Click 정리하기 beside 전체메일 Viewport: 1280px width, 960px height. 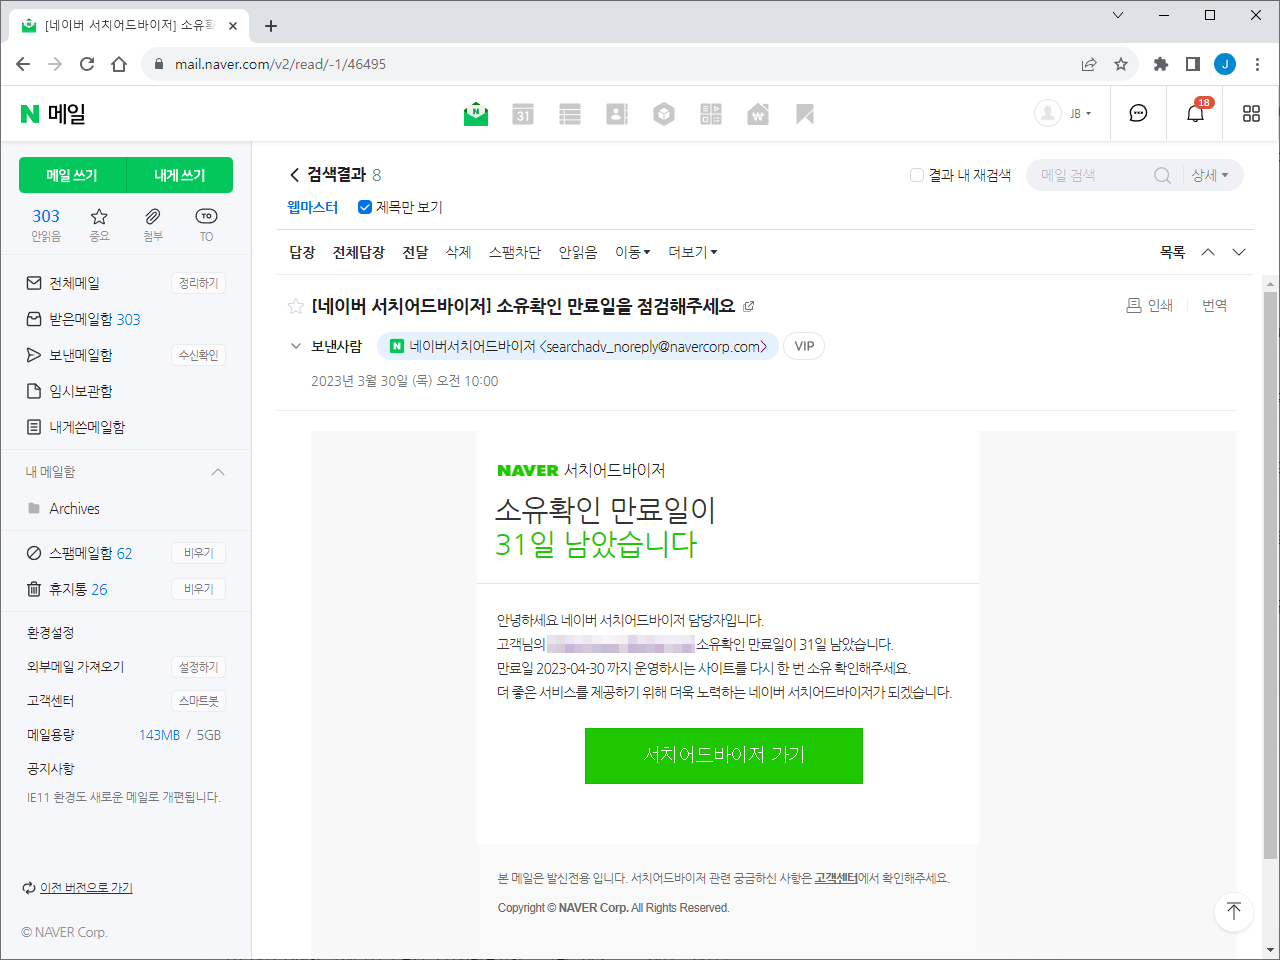(199, 283)
